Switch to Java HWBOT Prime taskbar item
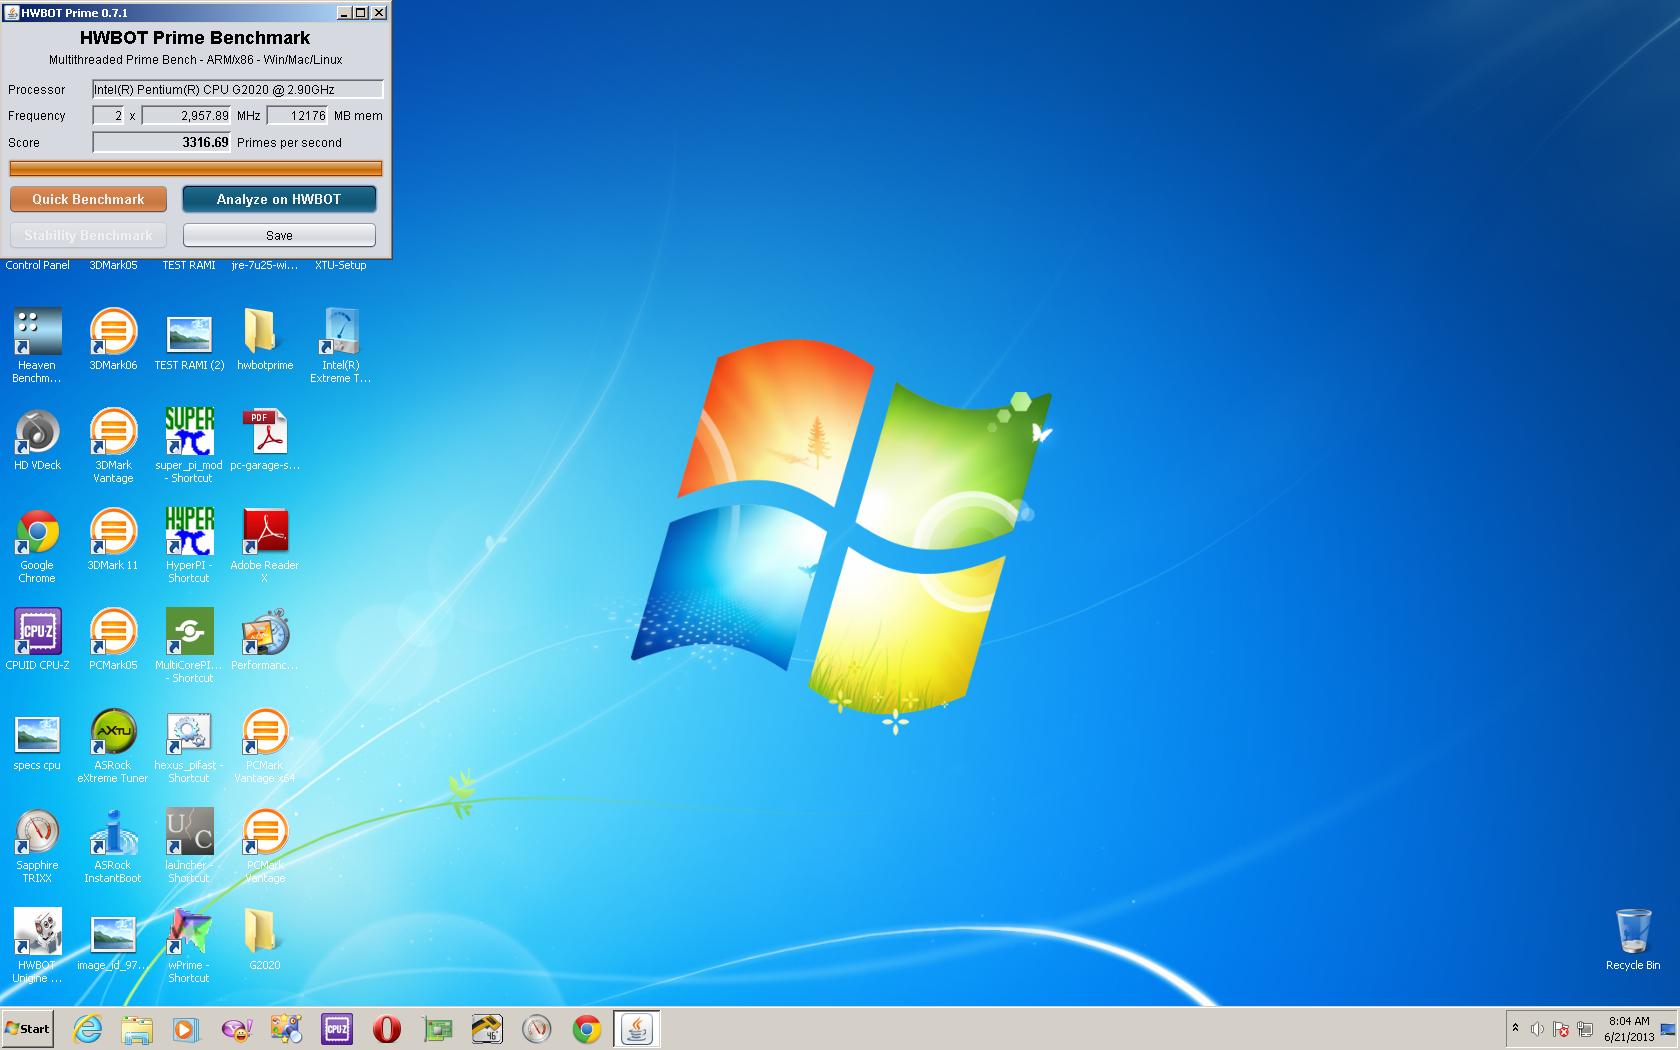 (x=637, y=1029)
